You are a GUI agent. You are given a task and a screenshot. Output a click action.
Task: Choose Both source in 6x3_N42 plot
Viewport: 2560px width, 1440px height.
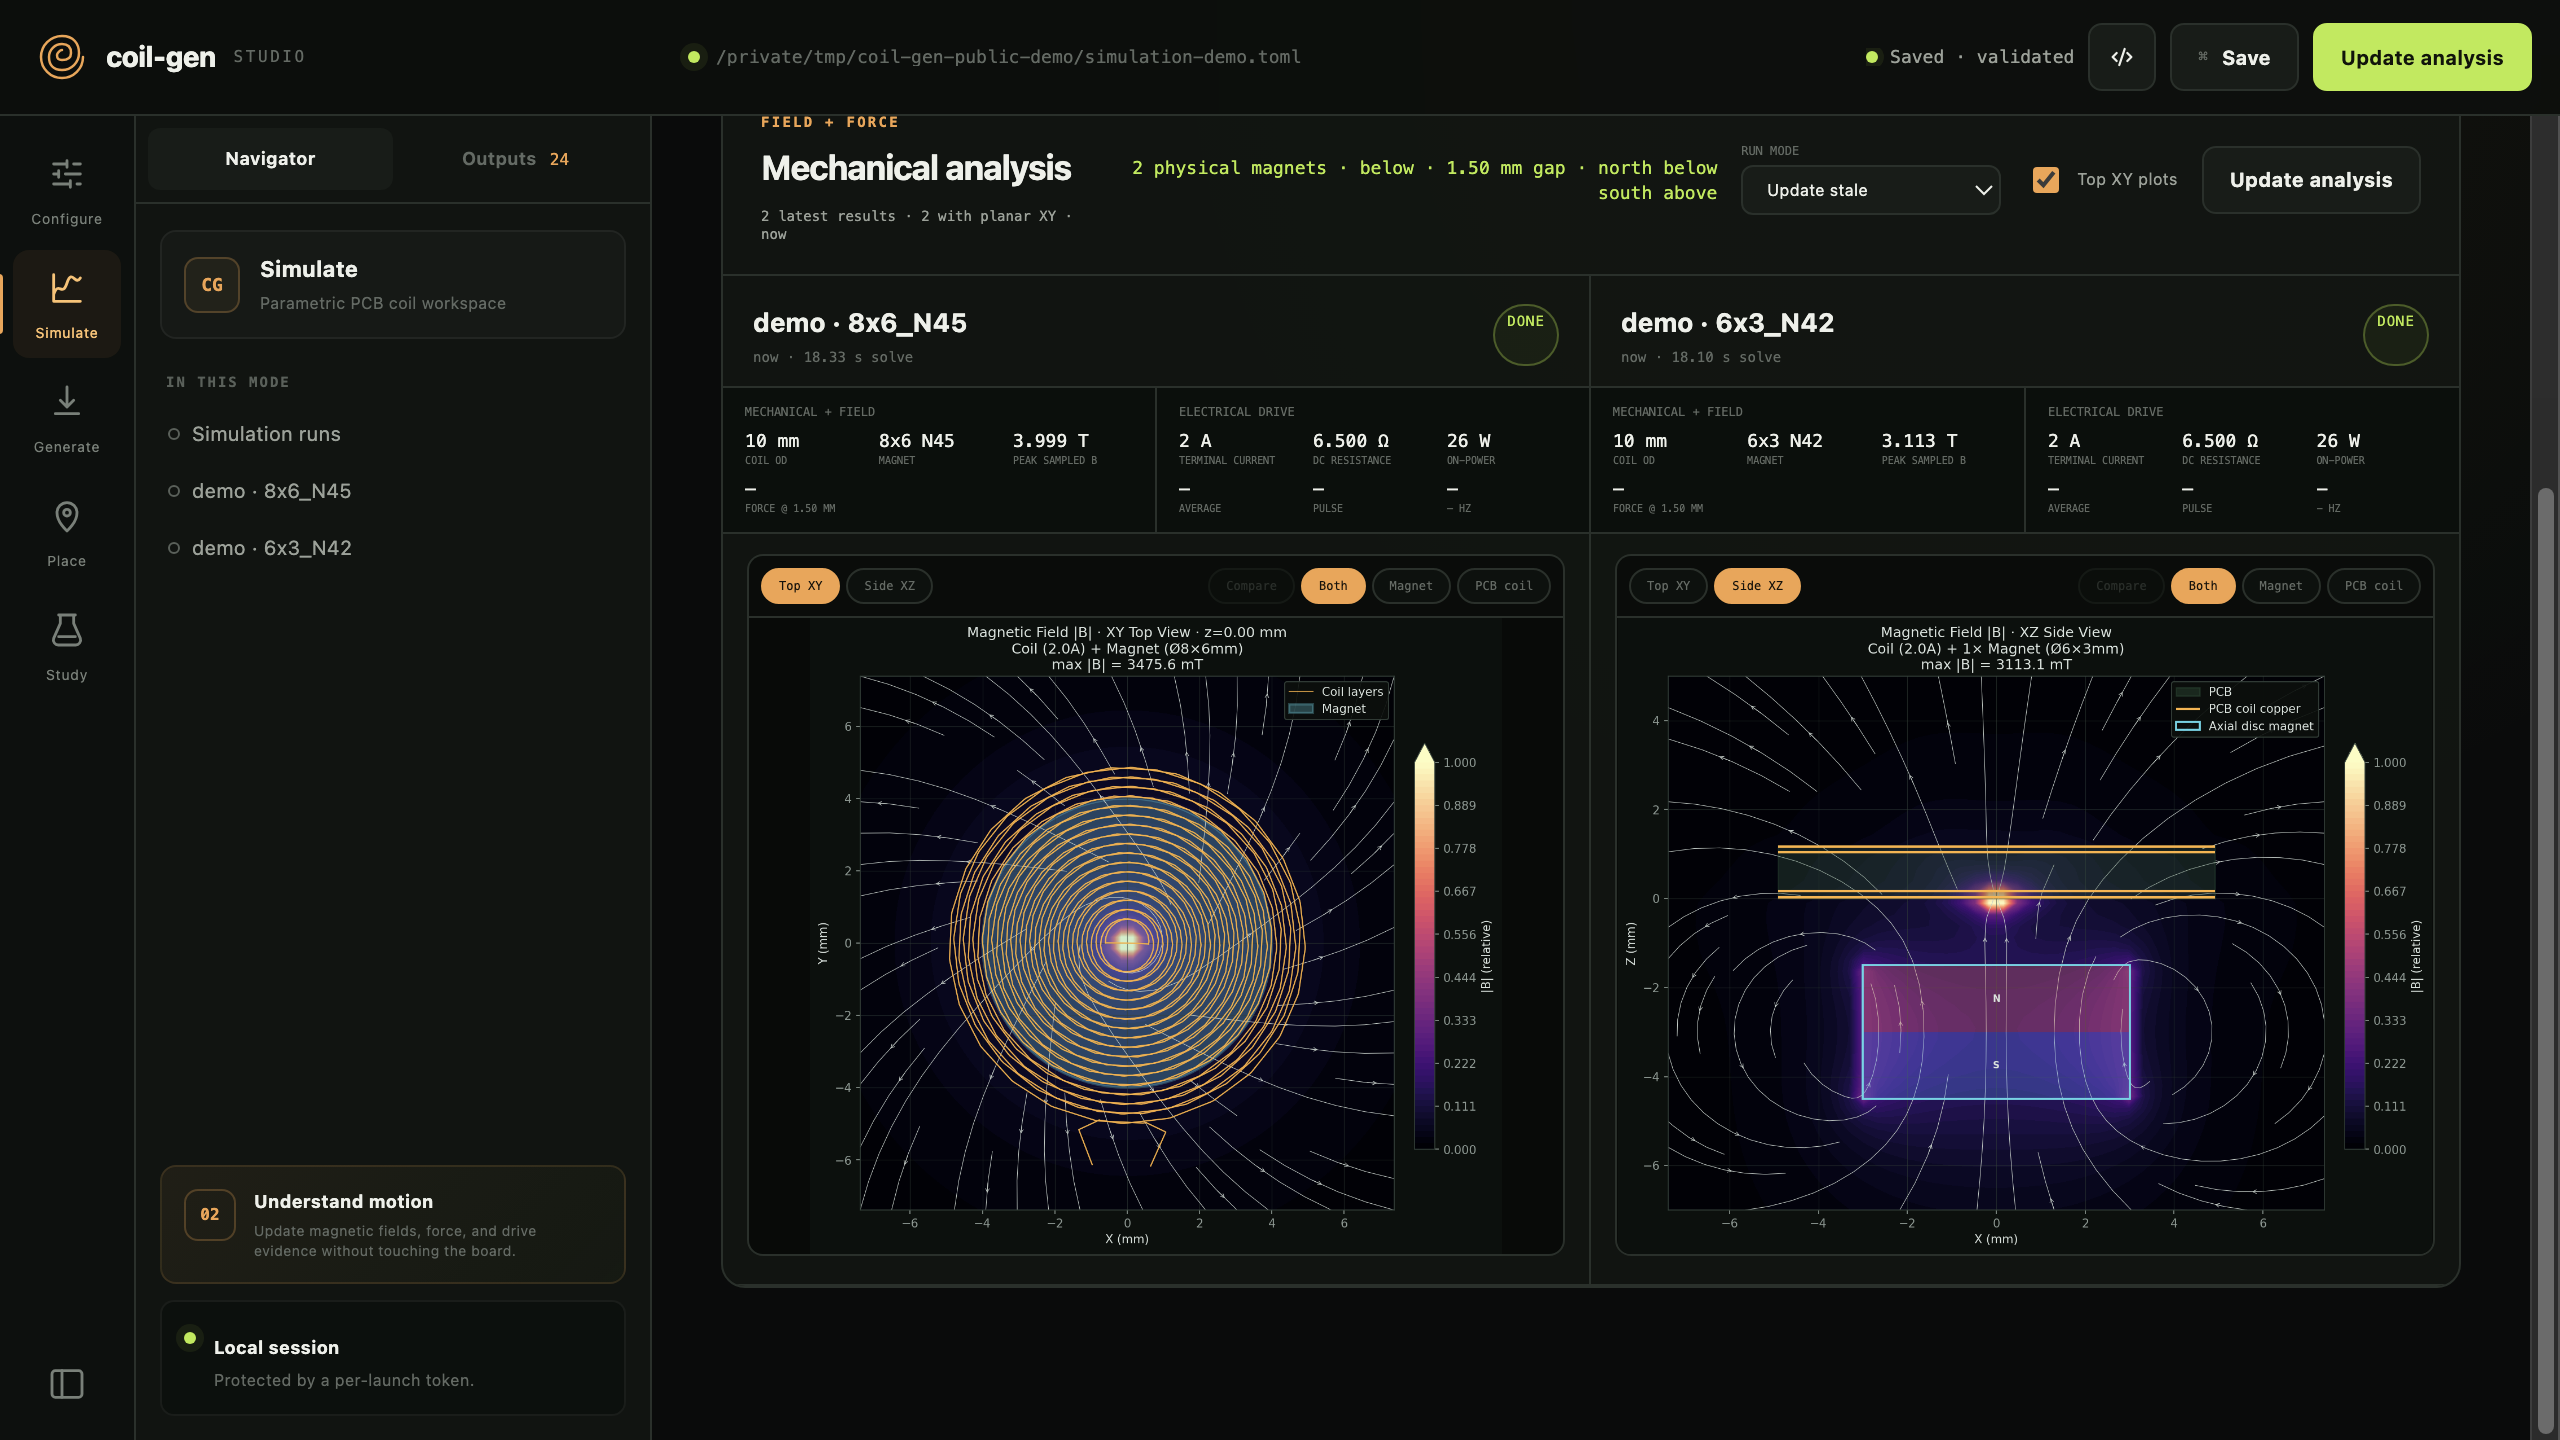coord(2203,586)
